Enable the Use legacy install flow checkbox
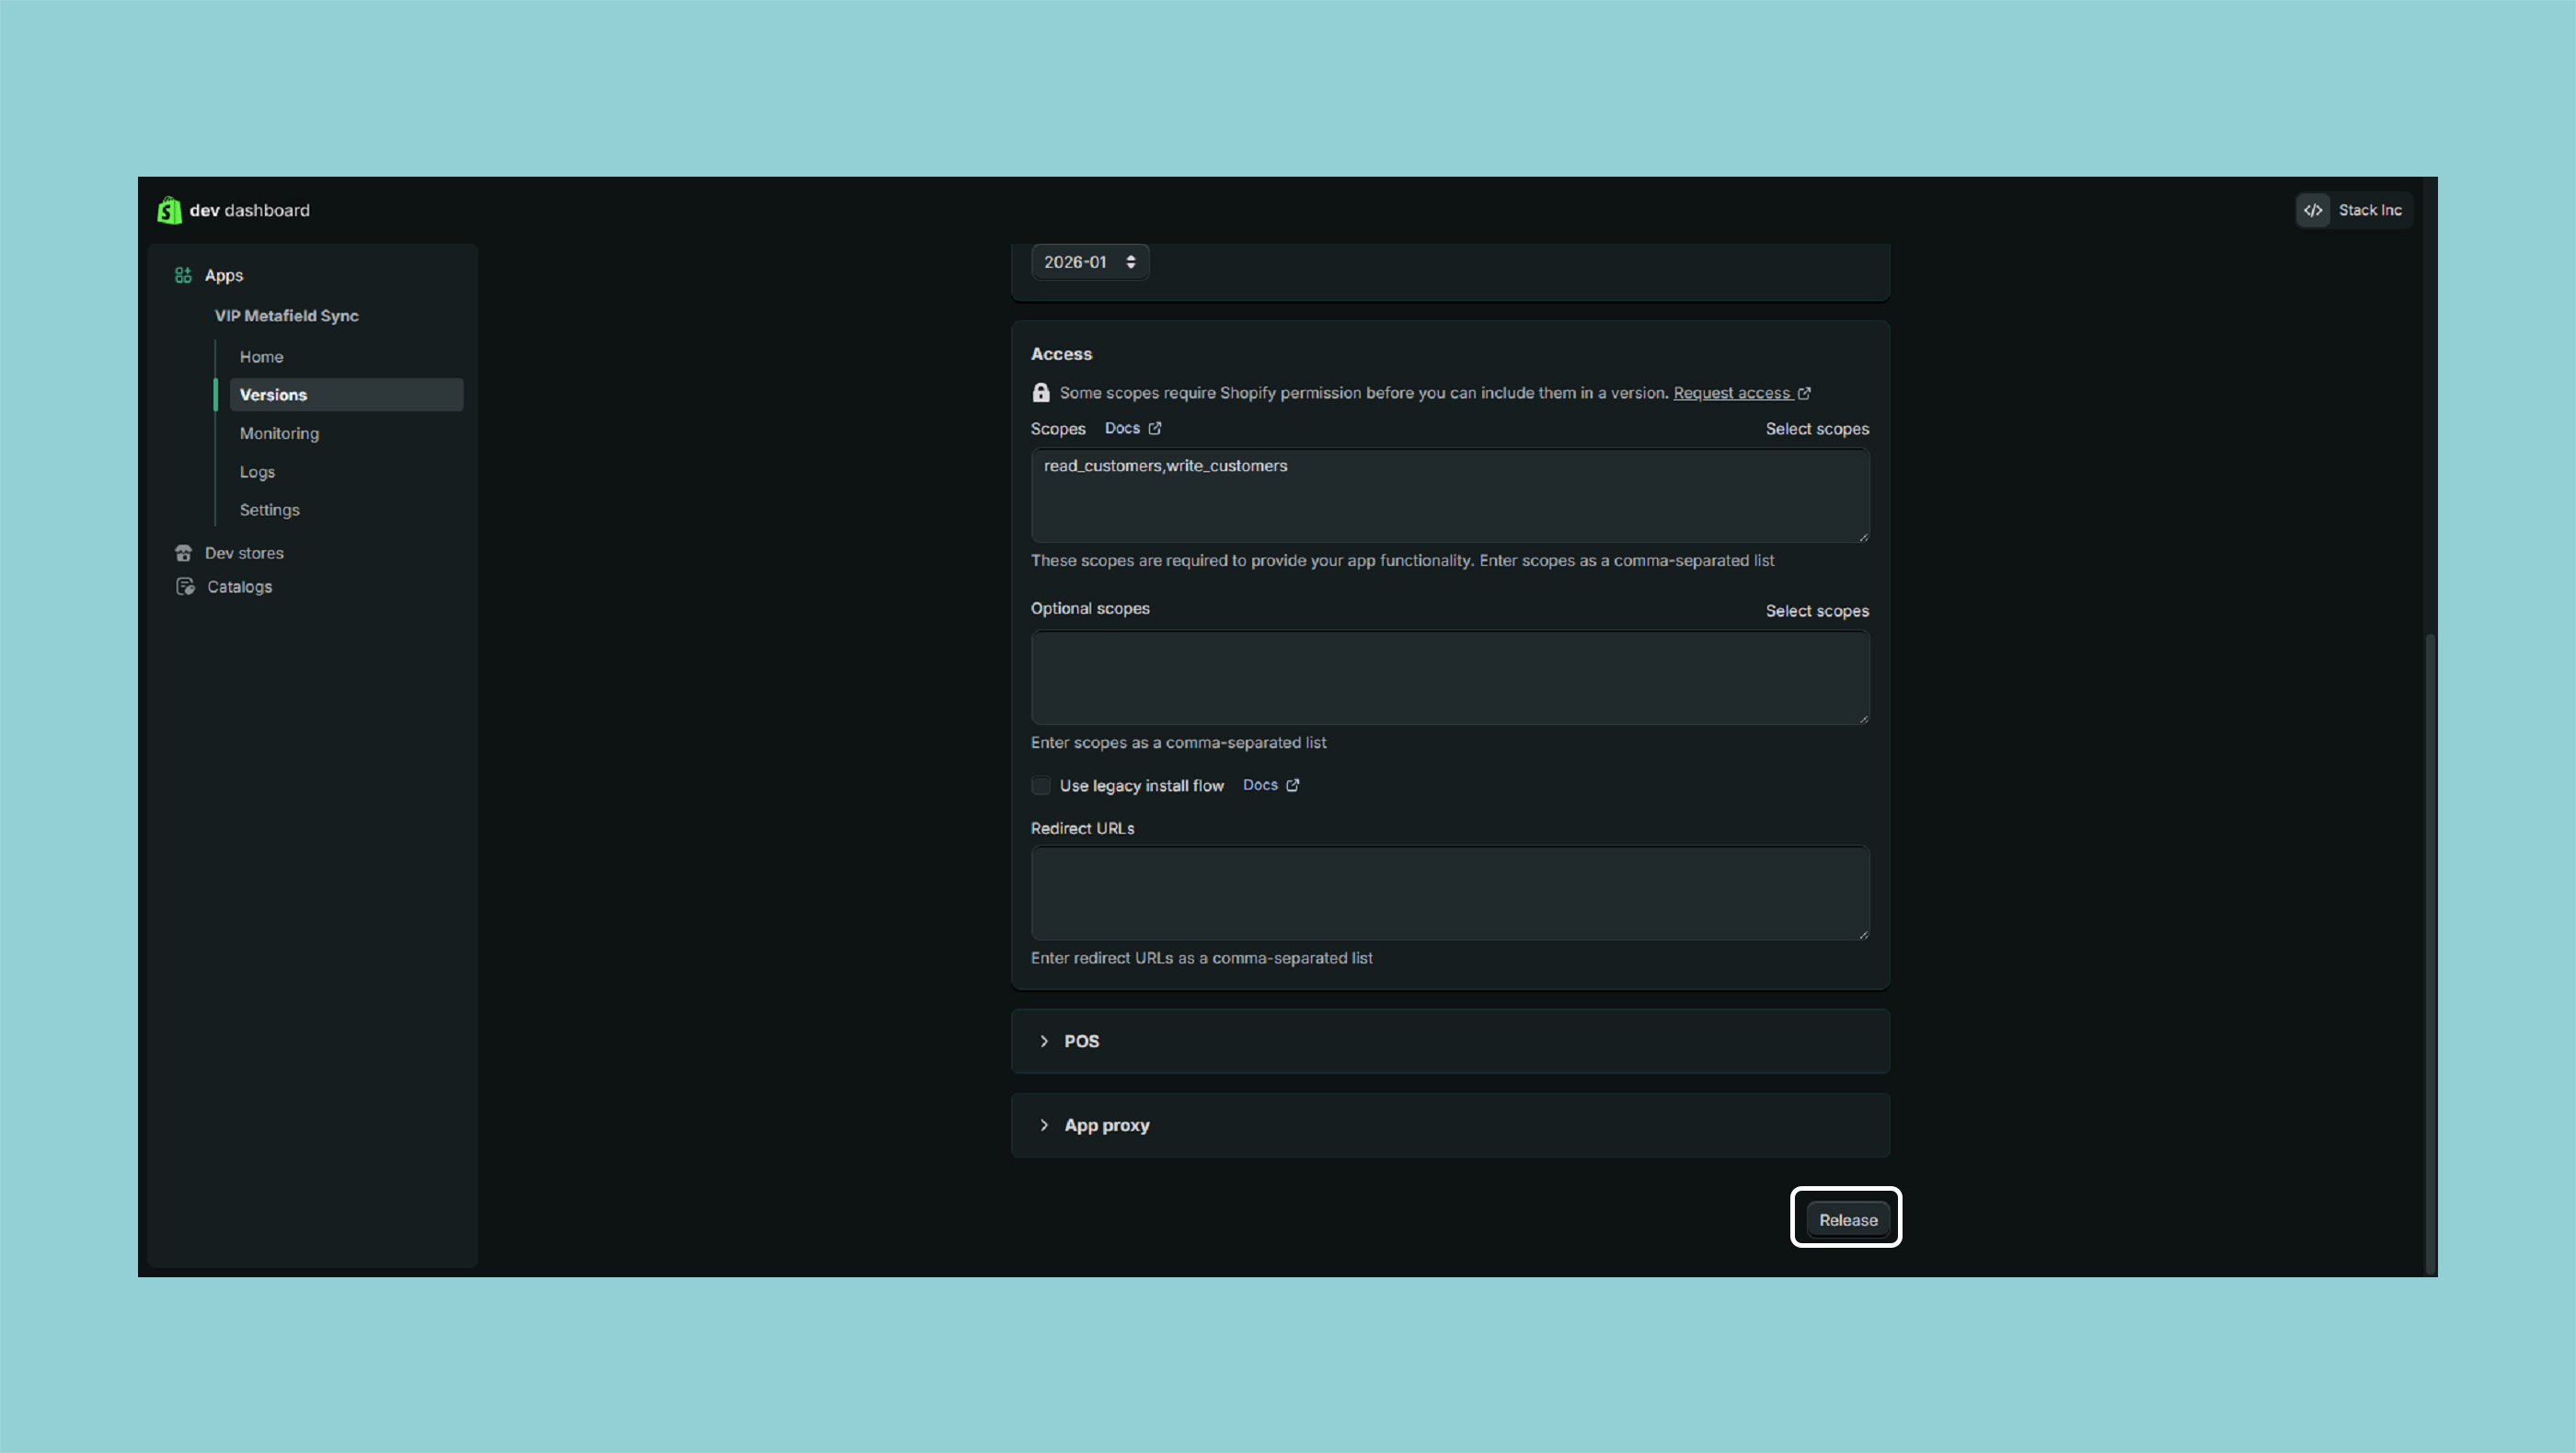Image resolution: width=2576 pixels, height=1453 pixels. click(x=1041, y=786)
